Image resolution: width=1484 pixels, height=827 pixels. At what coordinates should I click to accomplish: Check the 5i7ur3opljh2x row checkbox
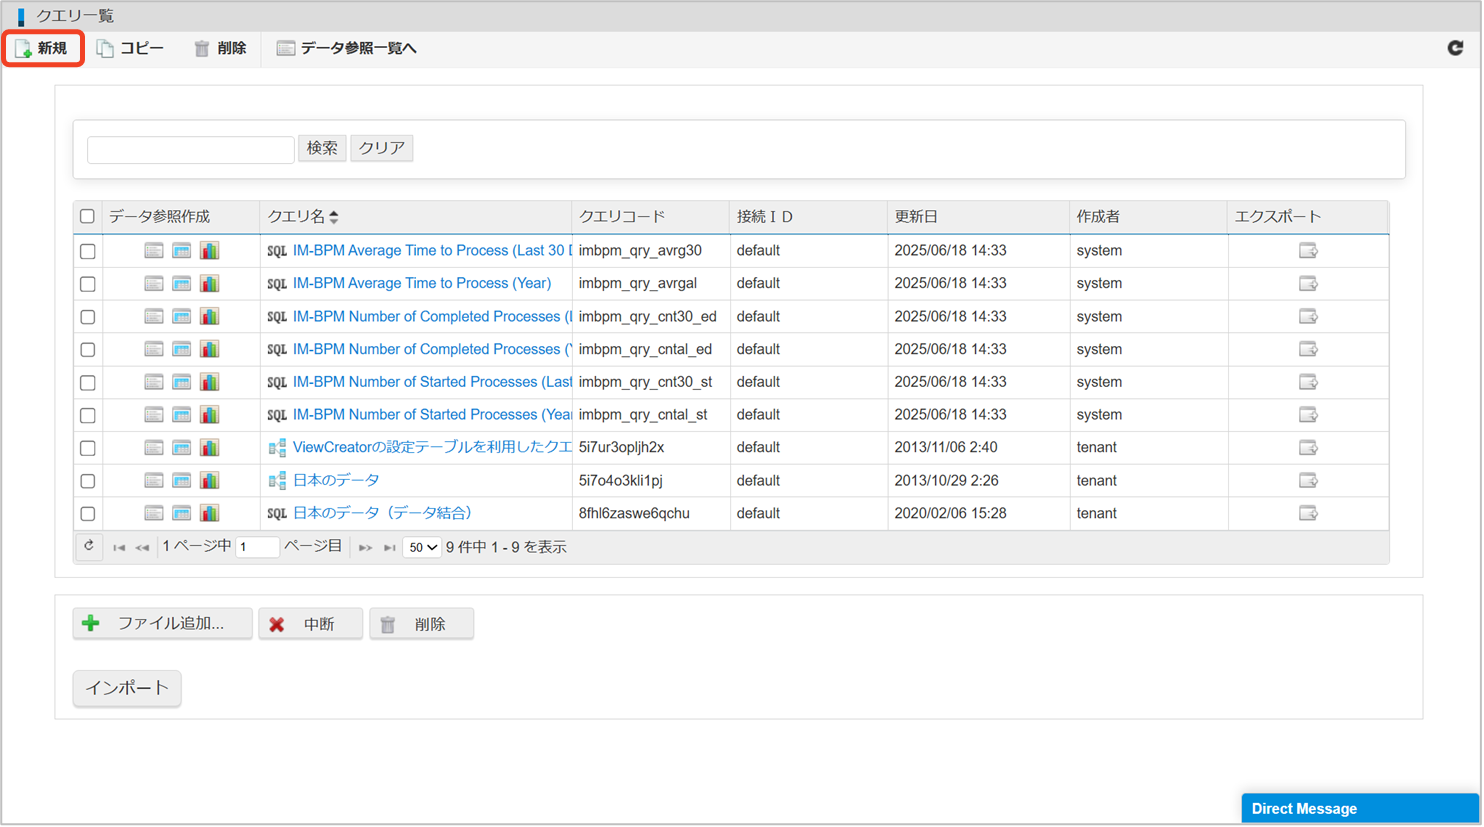[88, 449]
